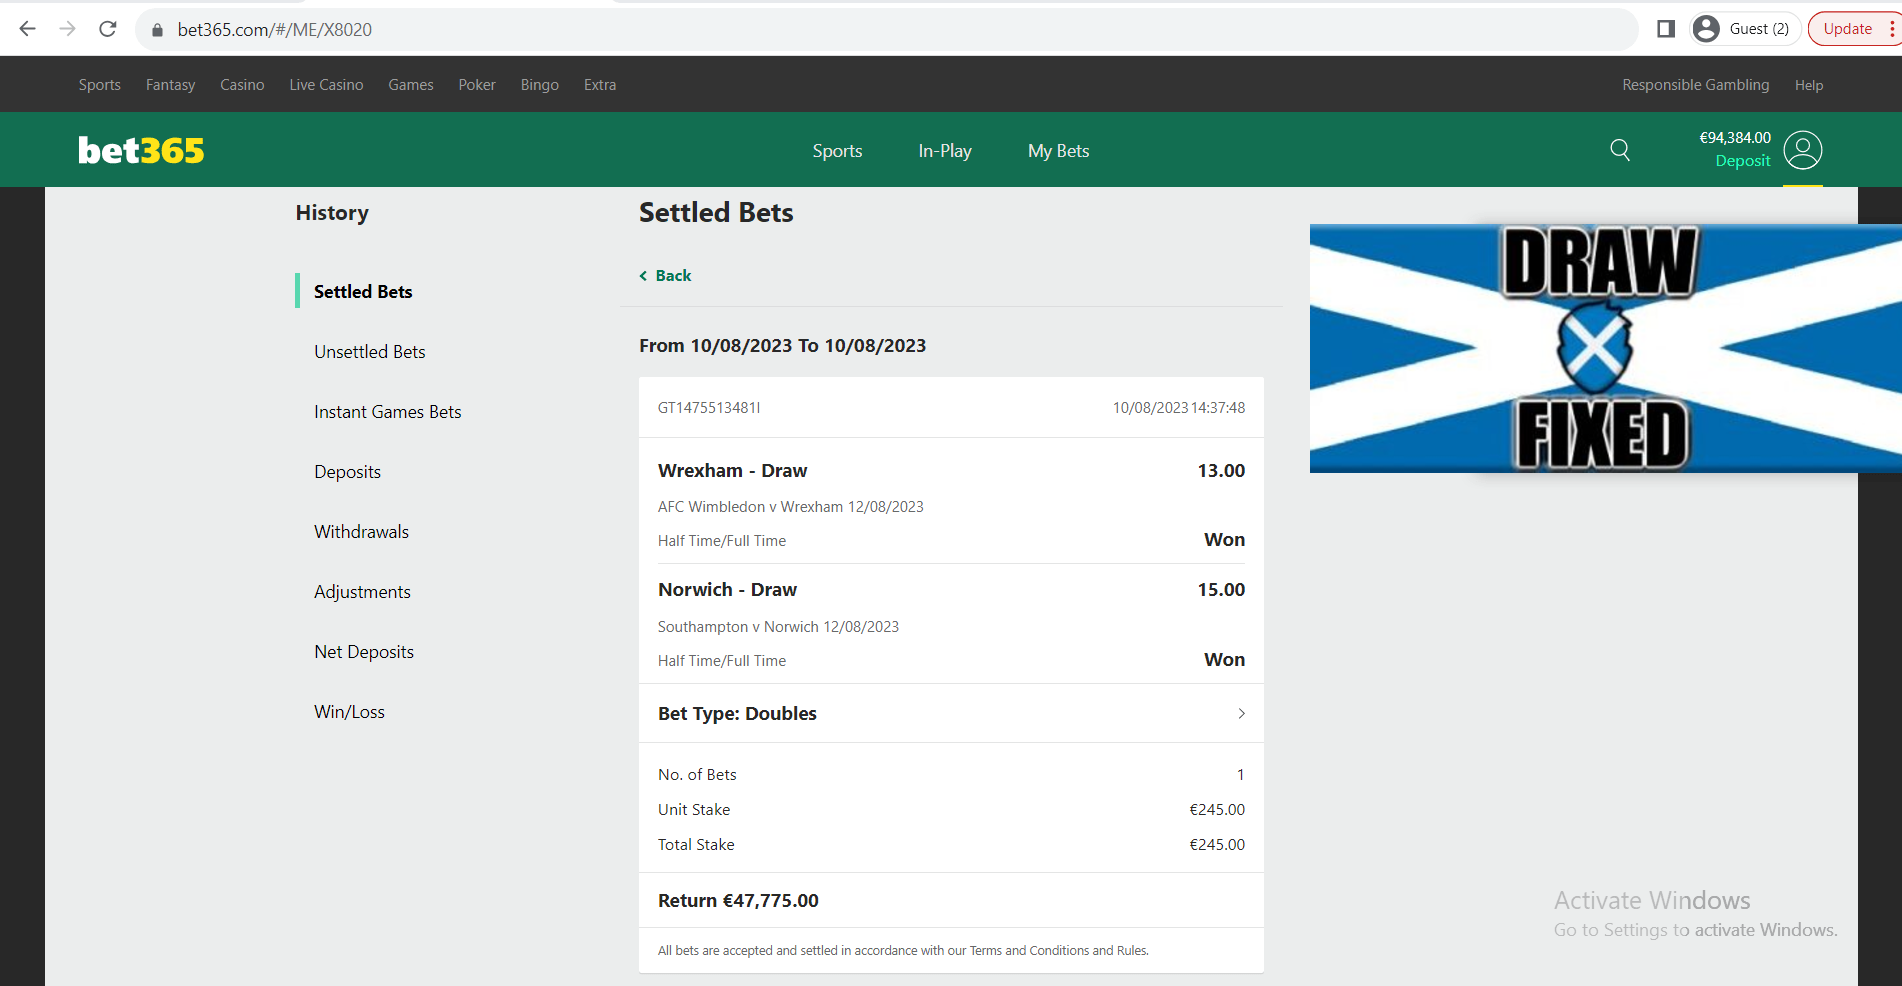The width and height of the screenshot is (1902, 986).
Task: Open Extra in the top bar
Action: click(600, 85)
